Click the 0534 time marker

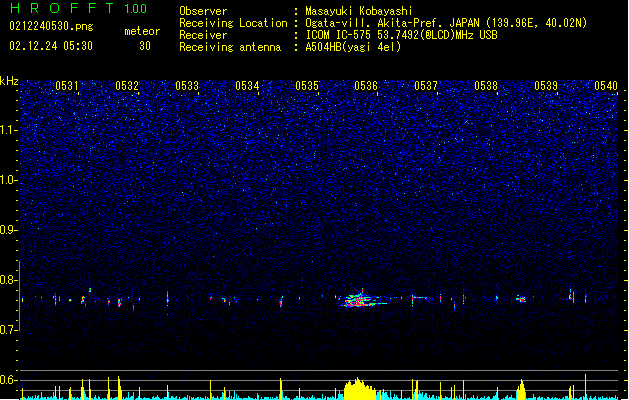click(247, 86)
